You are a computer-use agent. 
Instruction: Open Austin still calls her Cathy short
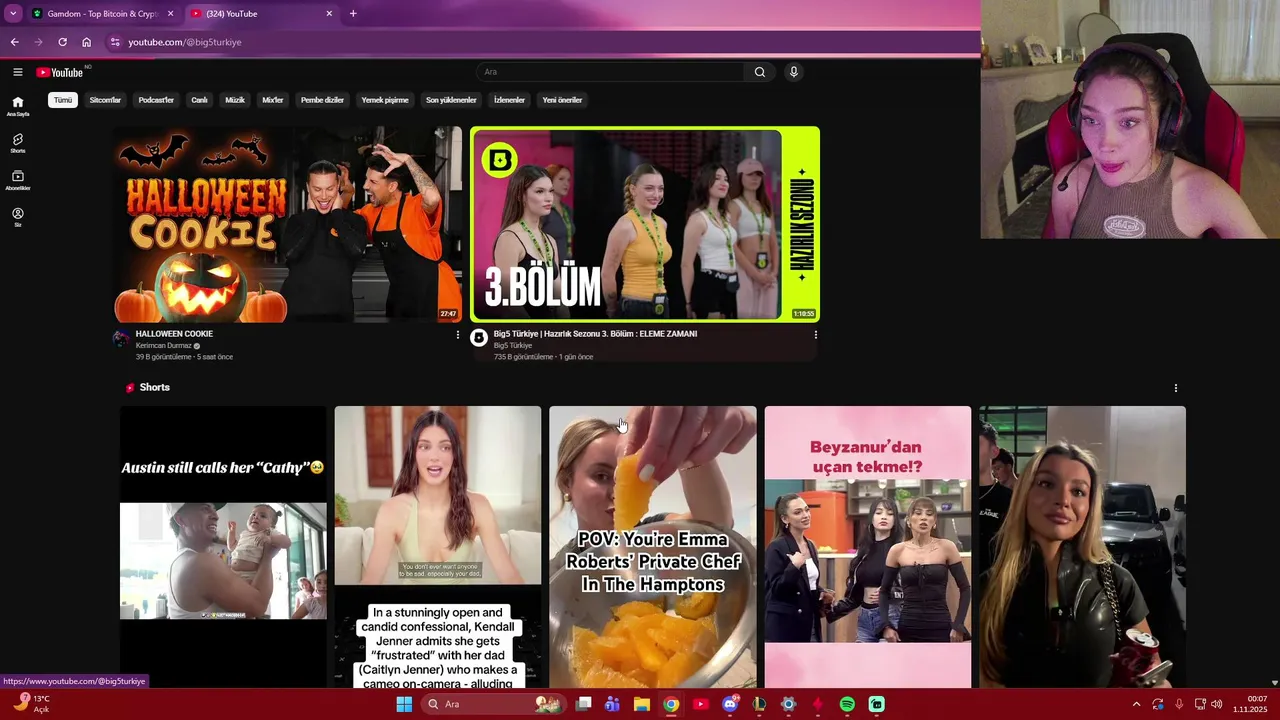[x=223, y=547]
